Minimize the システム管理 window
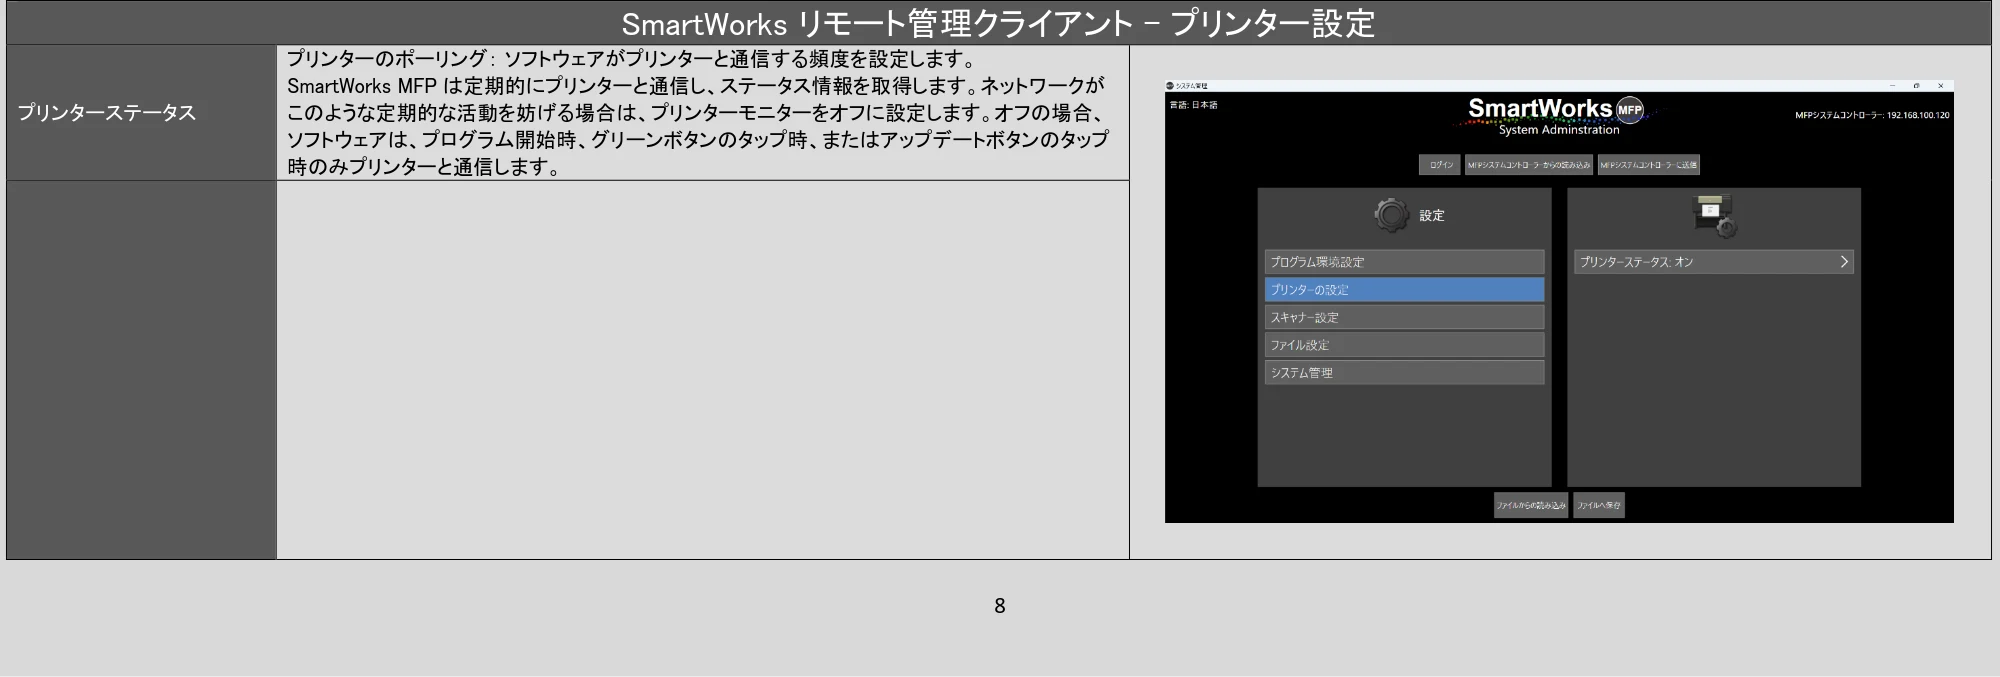Screen dimensions: 2000x677 click(x=1892, y=86)
